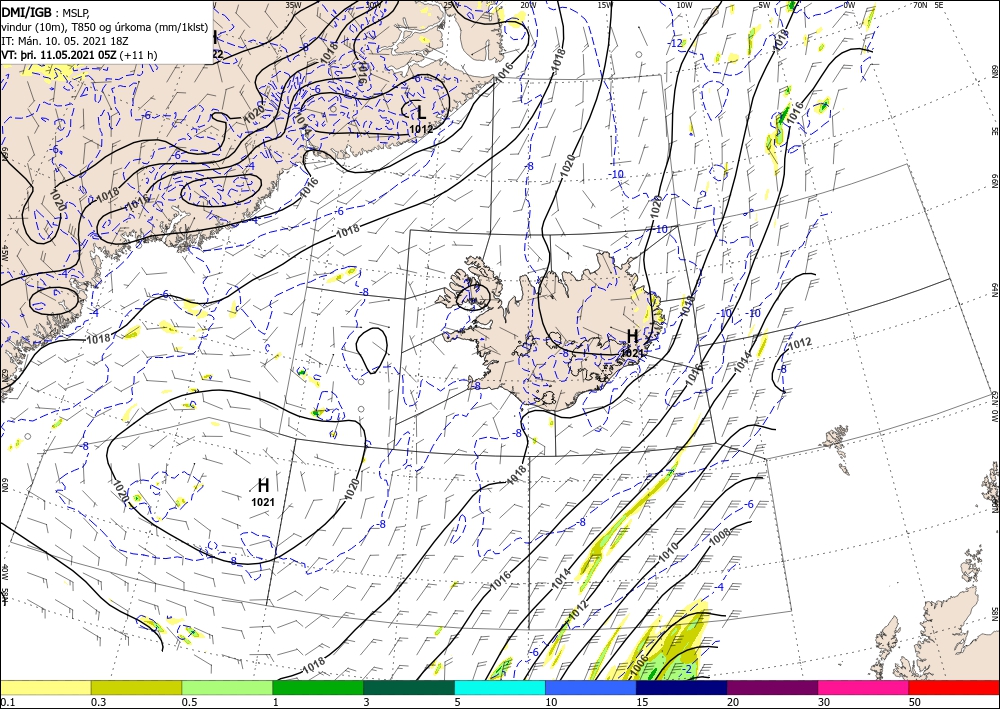The image size is (1000, 709).
Task: Click the legend scale value 0.1
Action: (7, 702)
